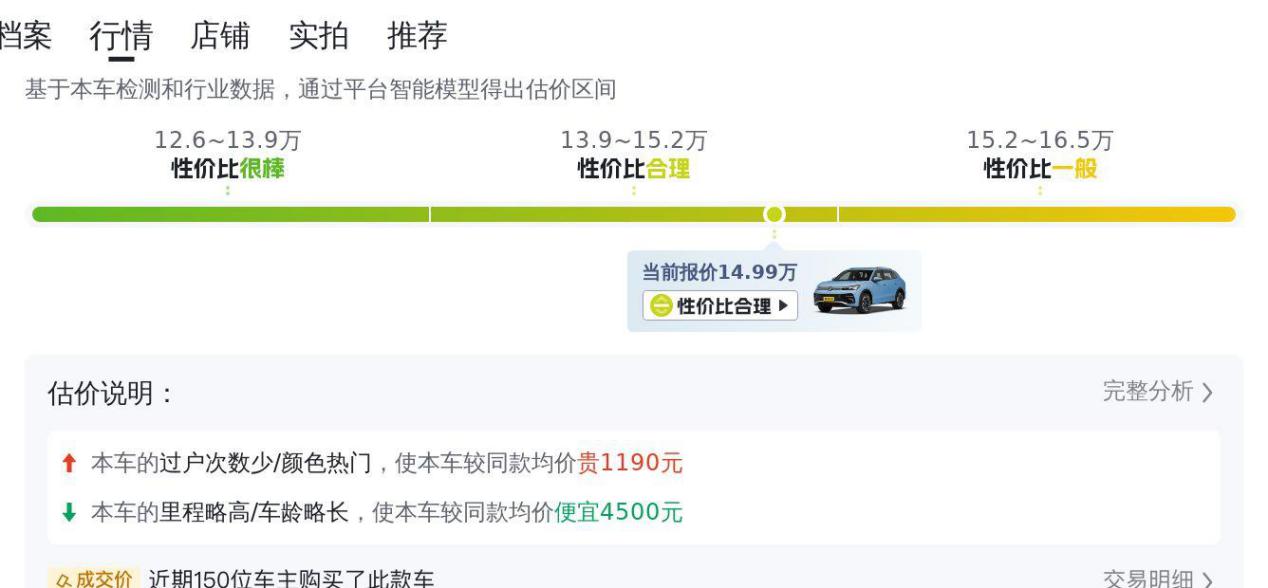Open 交易明细 transaction details
The height and width of the screenshot is (588, 1268).
(1157, 579)
